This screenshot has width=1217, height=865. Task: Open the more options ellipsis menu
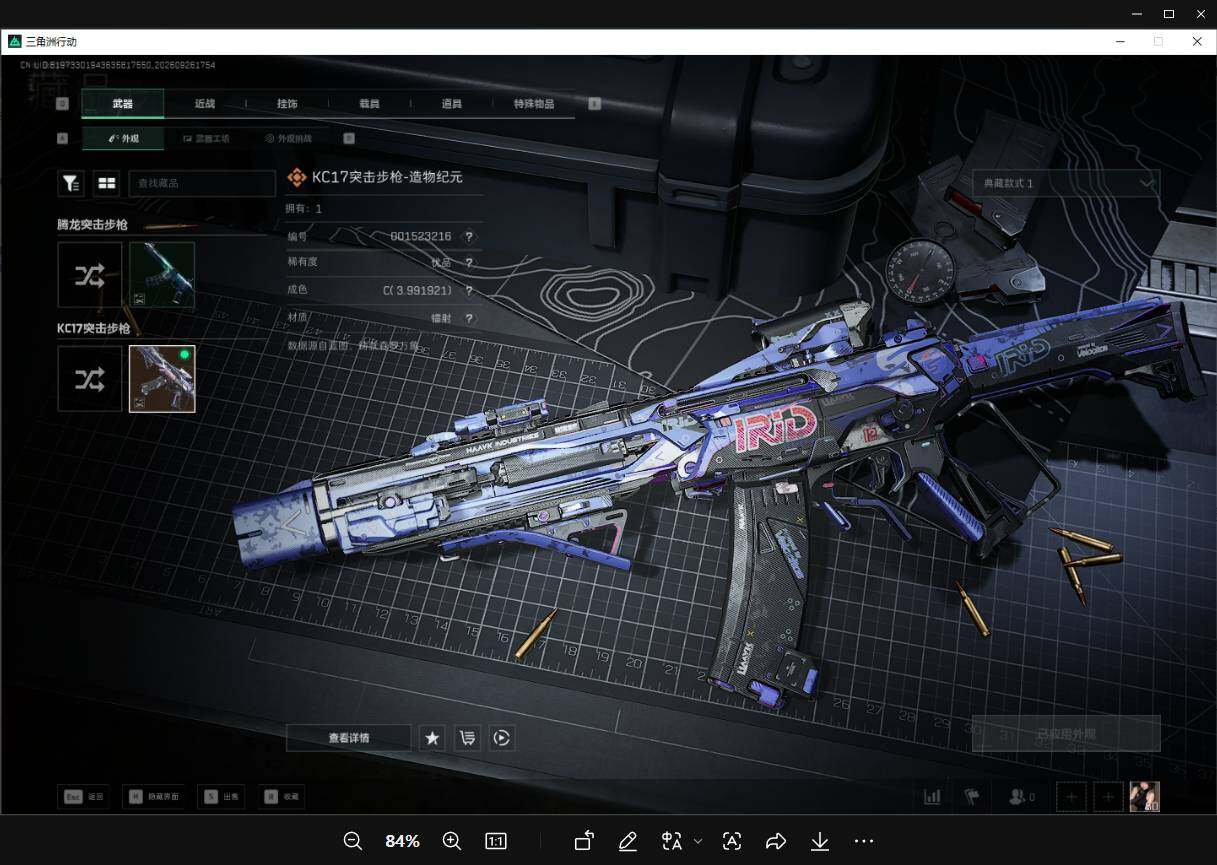864,841
